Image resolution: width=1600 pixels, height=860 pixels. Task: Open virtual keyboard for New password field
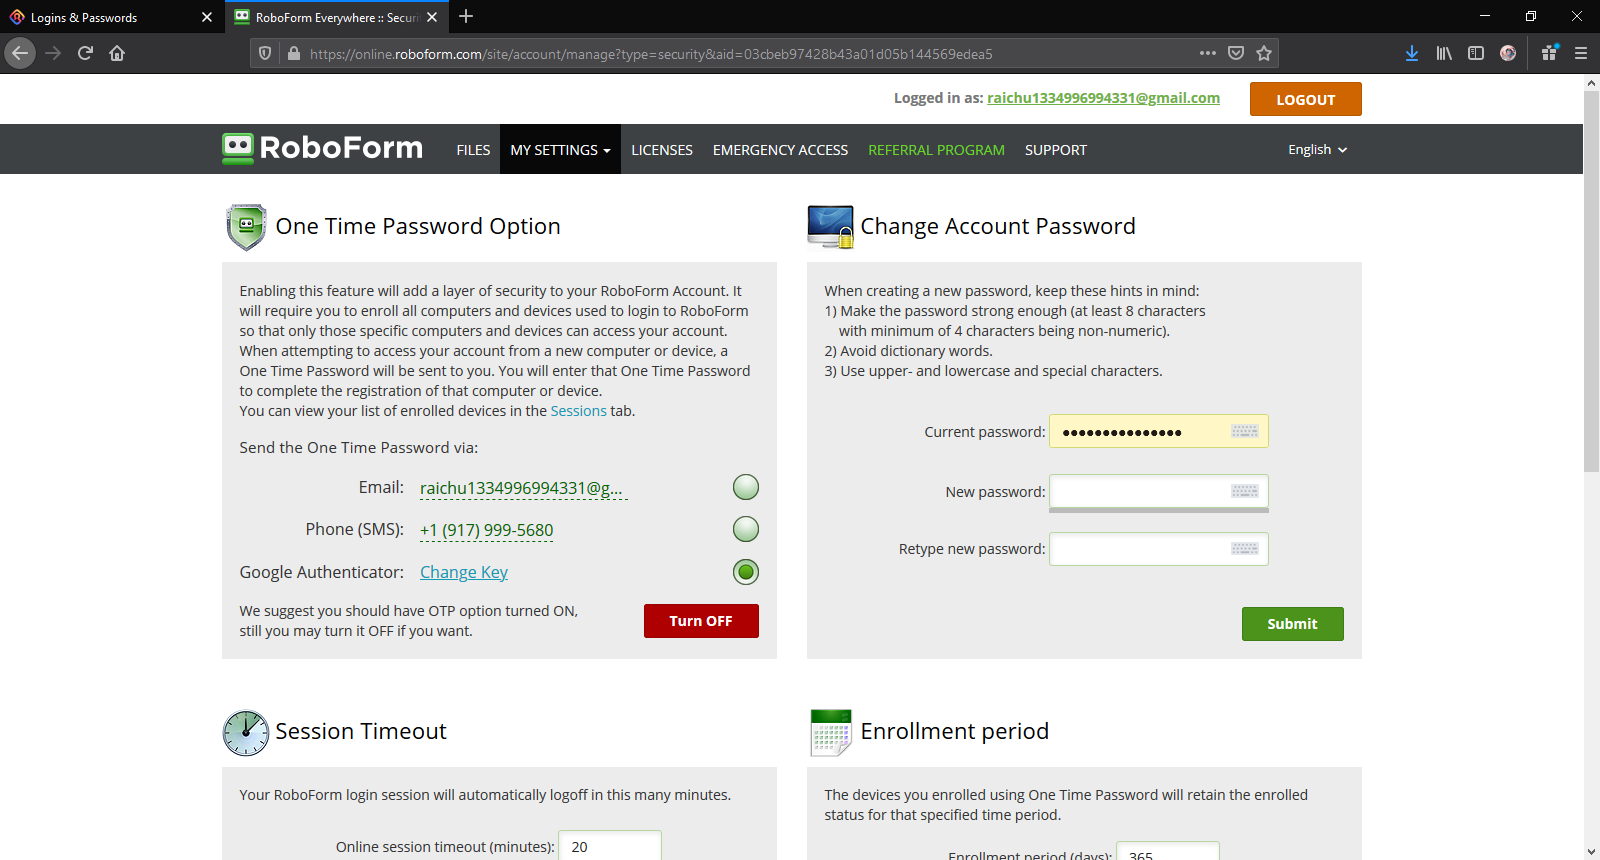(x=1245, y=491)
